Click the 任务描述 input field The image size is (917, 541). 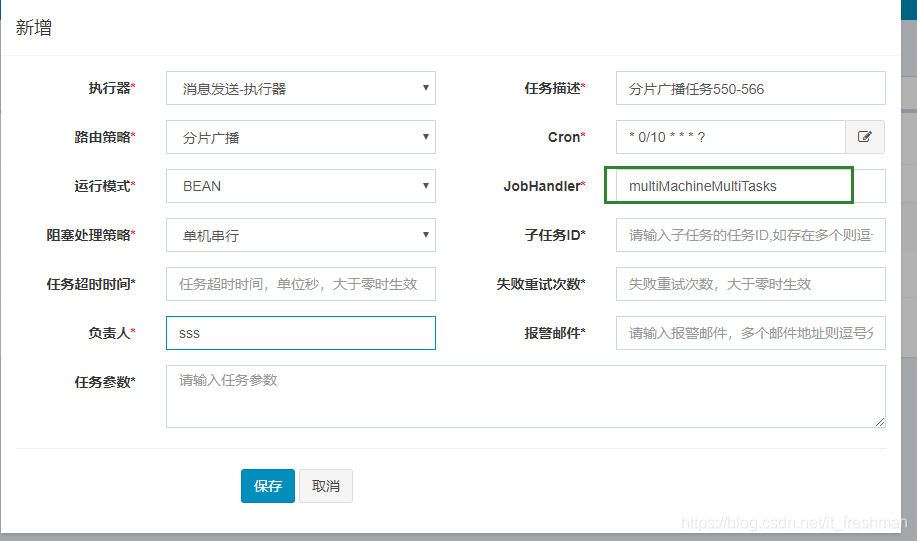[750, 88]
